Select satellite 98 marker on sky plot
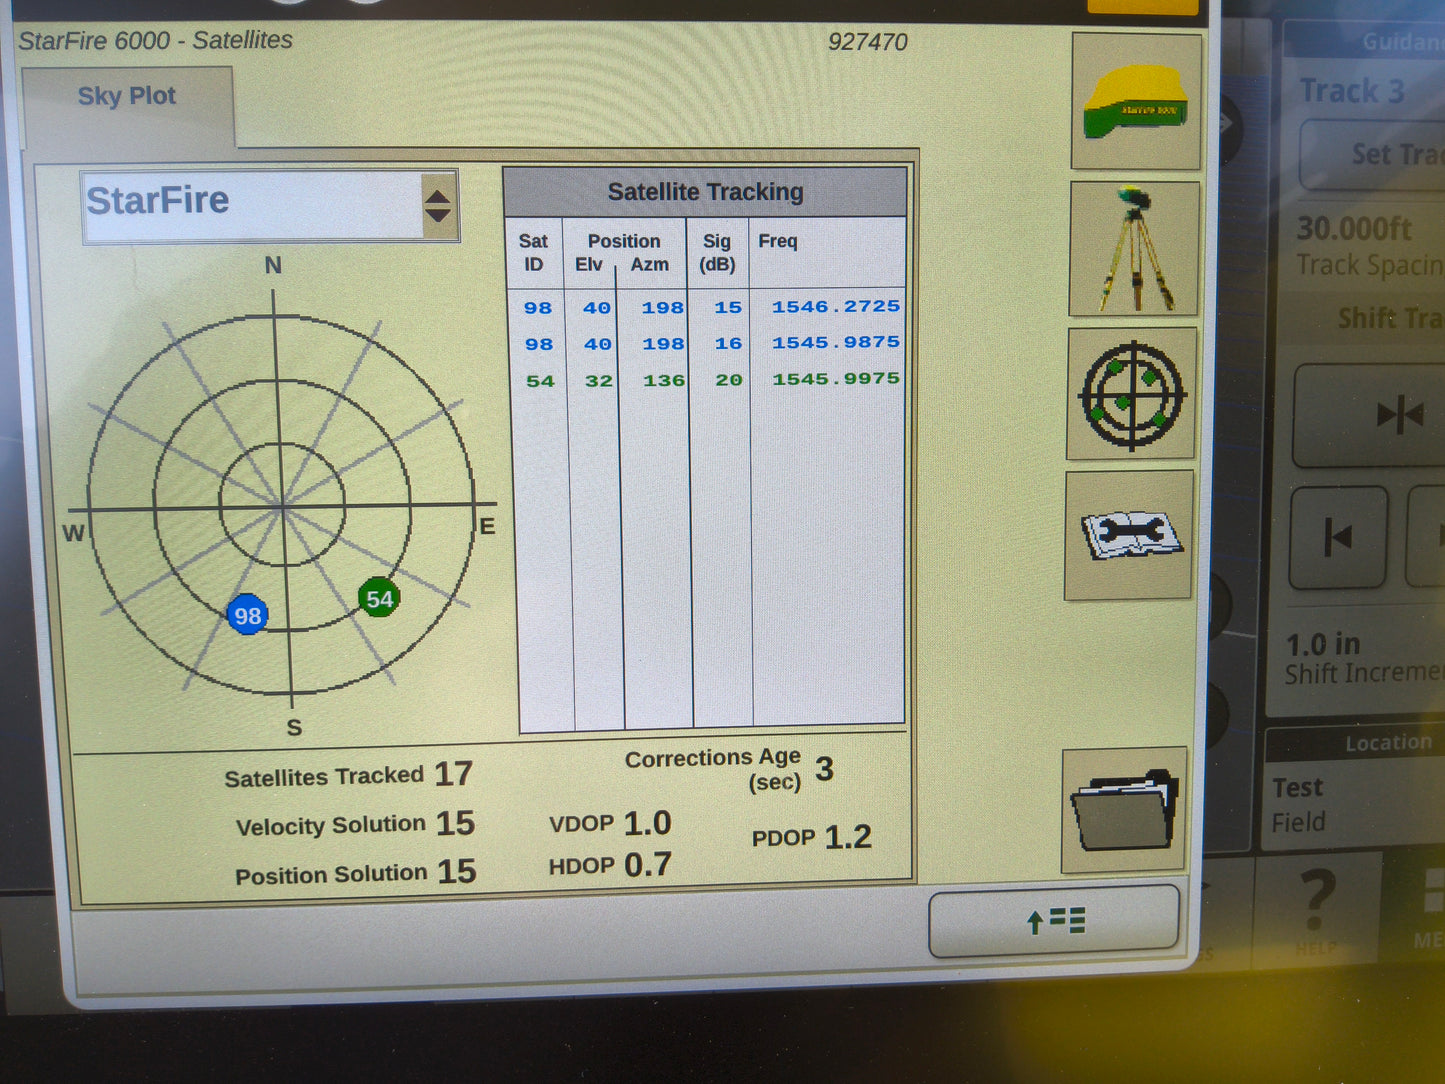 click(x=247, y=615)
